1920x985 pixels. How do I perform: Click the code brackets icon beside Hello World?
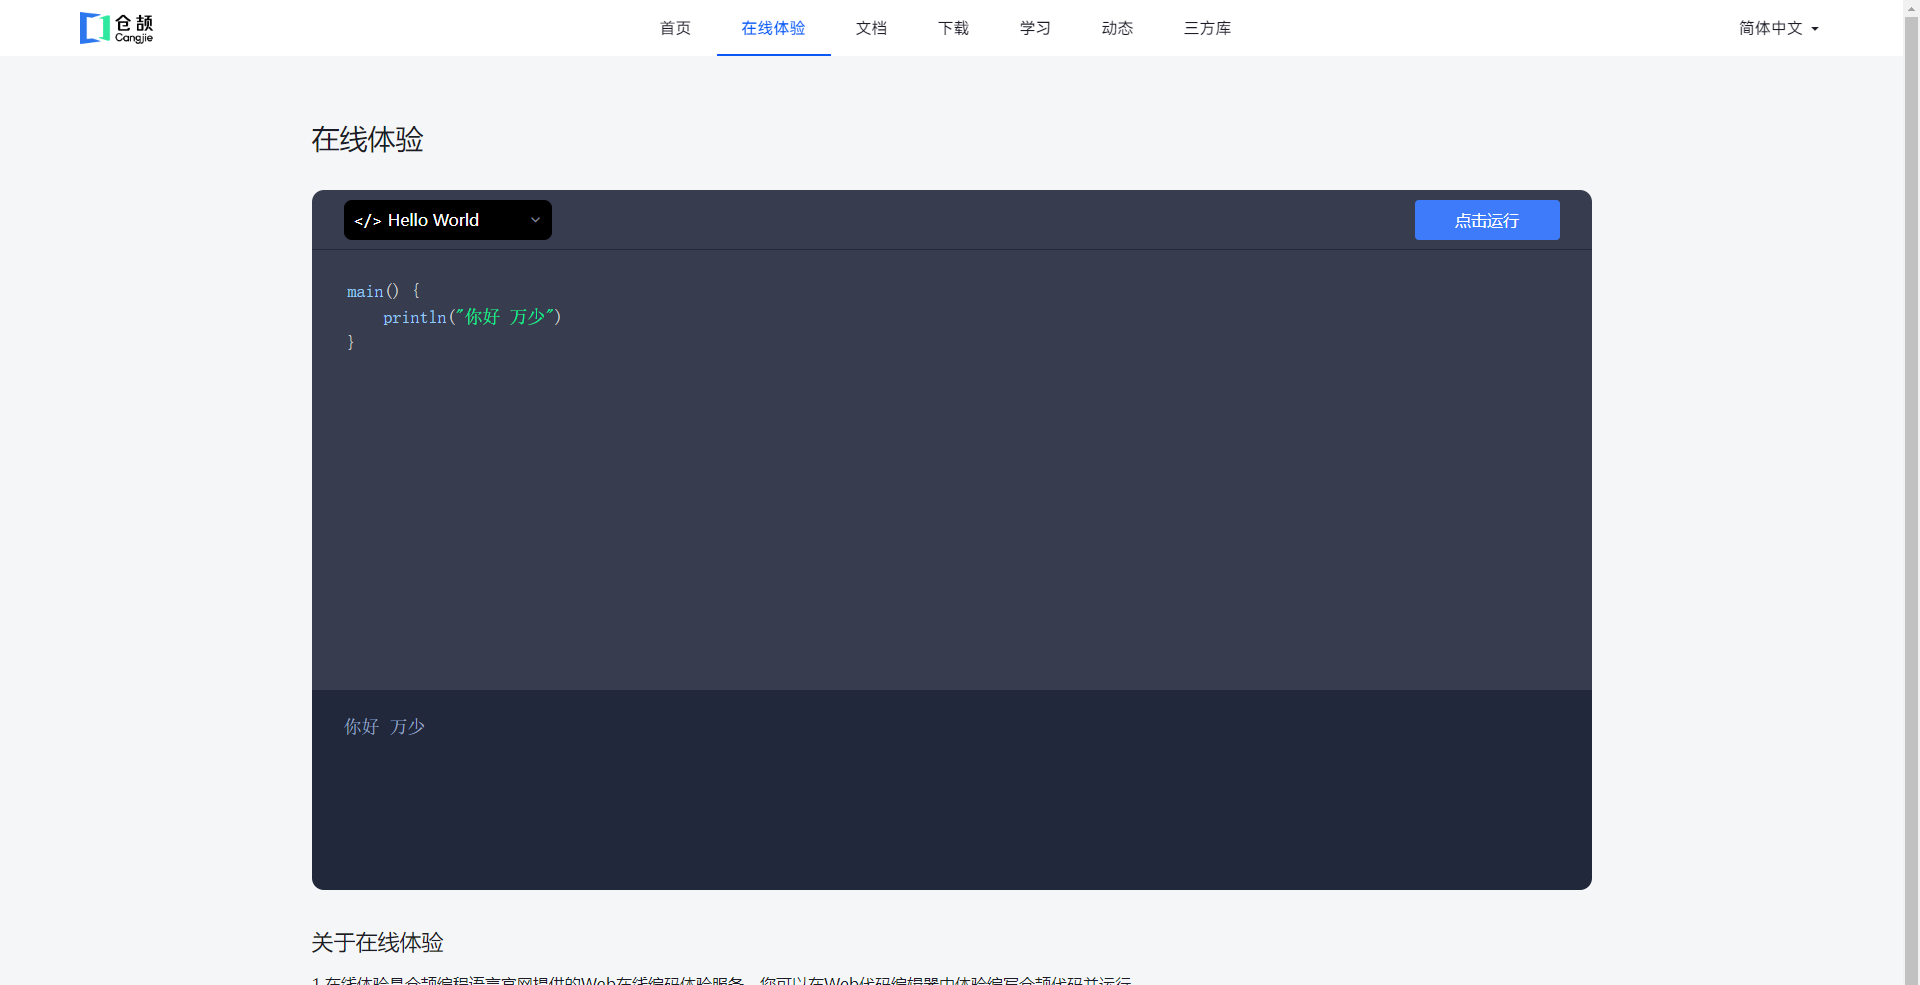point(367,221)
